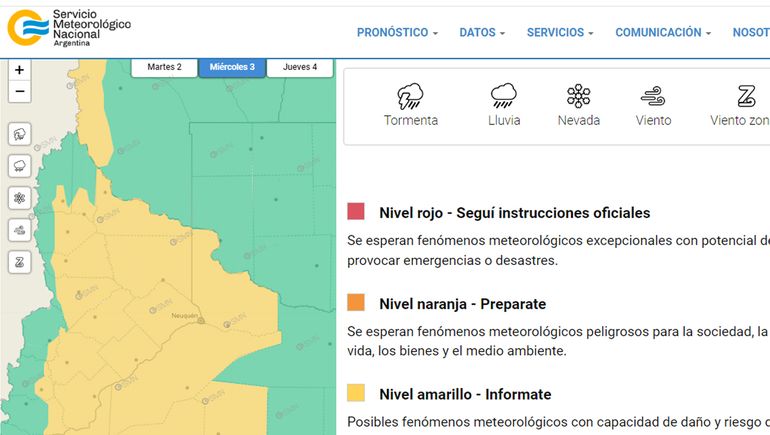Zoom in on the alert map
The height and width of the screenshot is (435, 770).
pos(19,70)
